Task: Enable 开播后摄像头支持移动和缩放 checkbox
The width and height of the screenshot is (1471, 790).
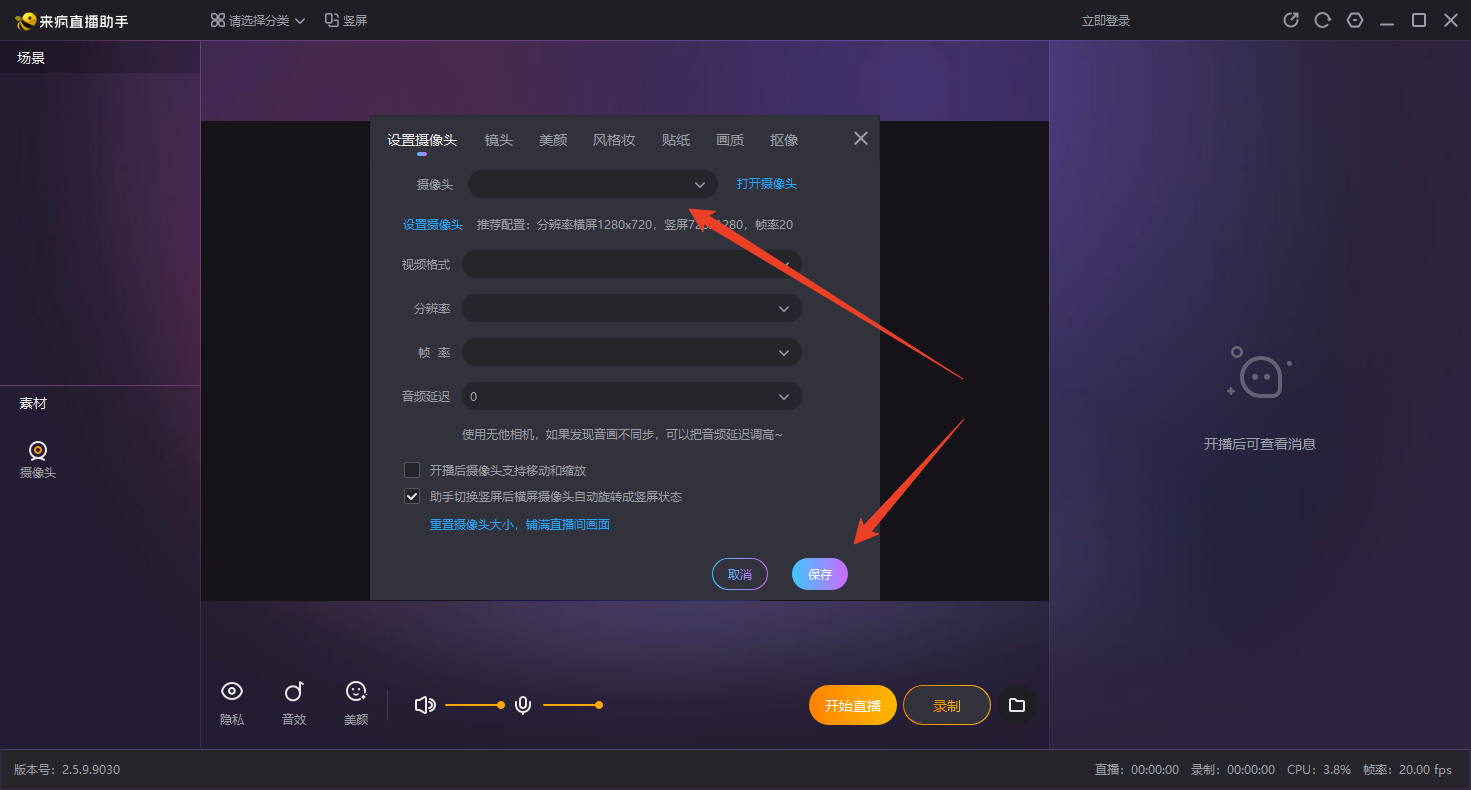Action: 411,469
